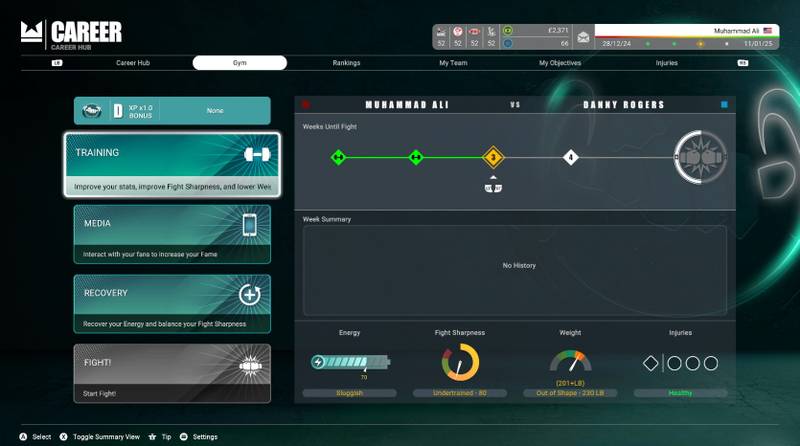Viewport: 800px width, 446px height.
Task: Click the dumbbell icon on Training
Action: 257,154
